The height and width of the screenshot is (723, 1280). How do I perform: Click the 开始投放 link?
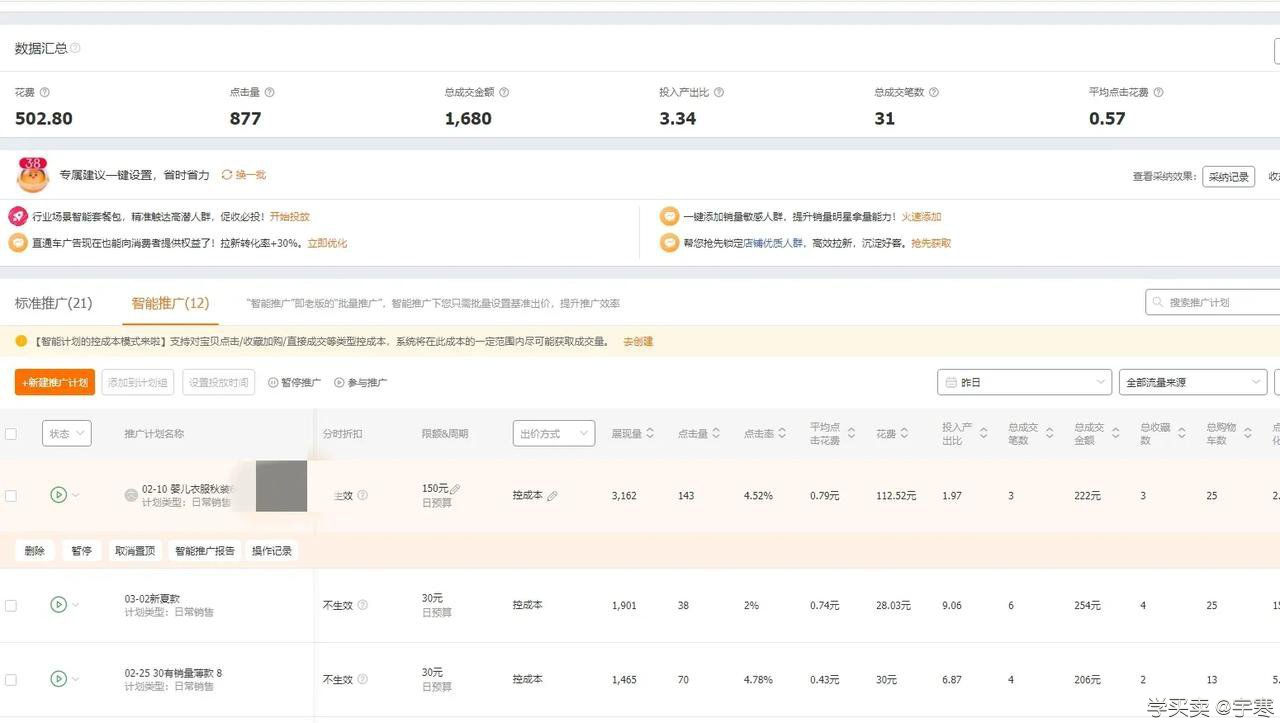tap(289, 216)
